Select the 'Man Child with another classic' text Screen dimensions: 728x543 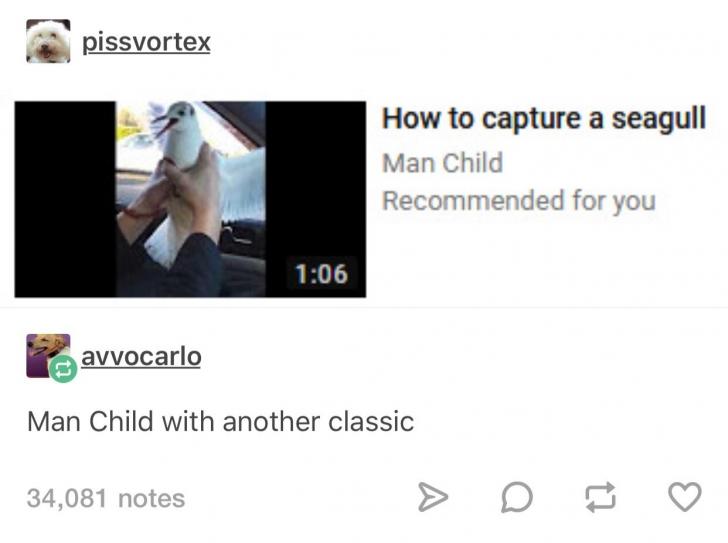221,422
